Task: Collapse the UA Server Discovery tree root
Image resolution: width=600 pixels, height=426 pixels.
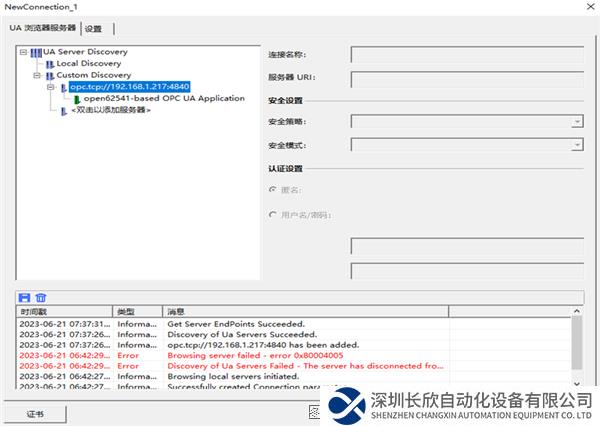Action: 23,51
